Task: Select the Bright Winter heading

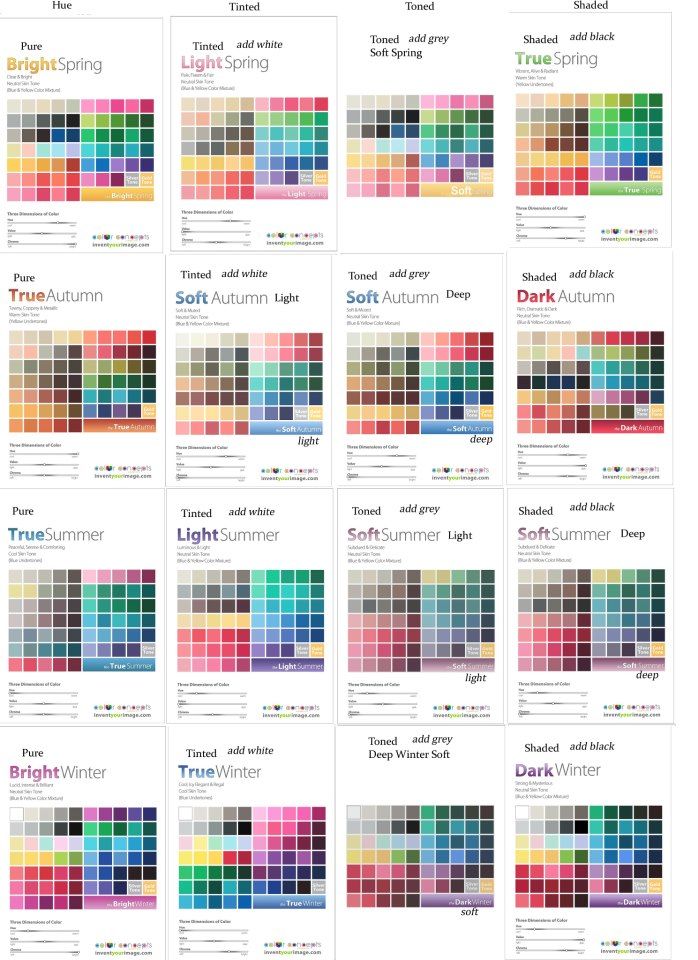Action: (x=58, y=773)
